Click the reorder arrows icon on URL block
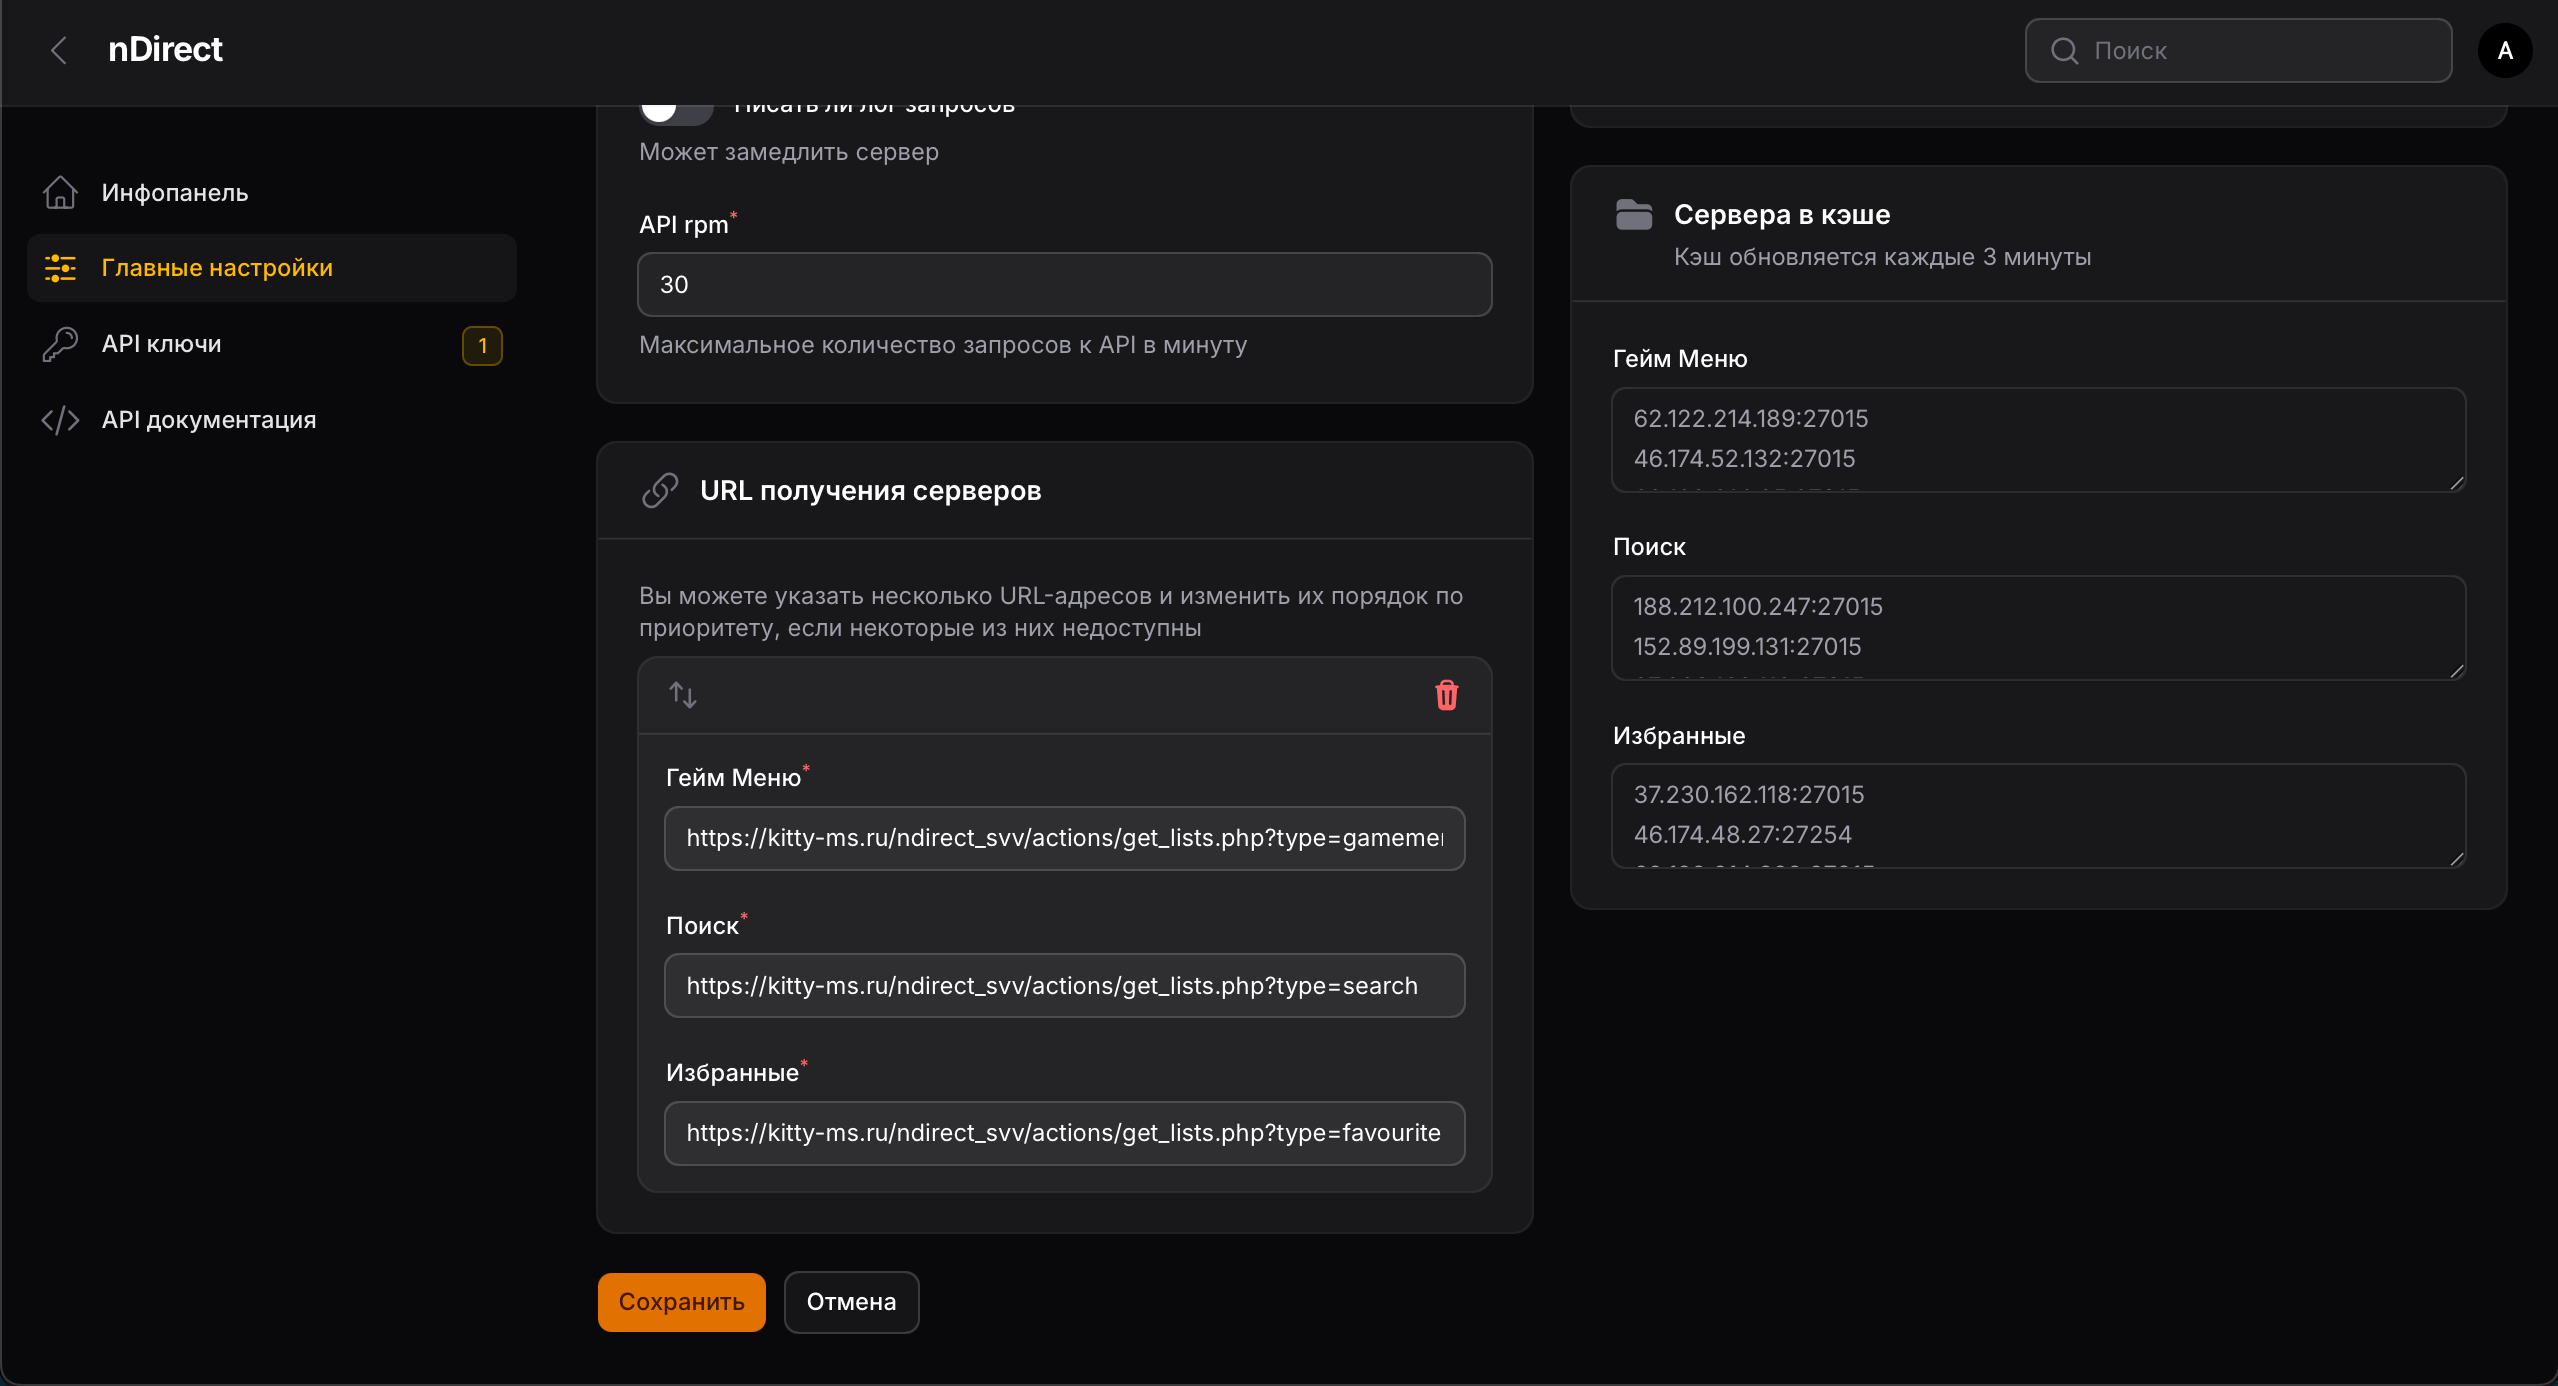This screenshot has width=2558, height=1386. [x=683, y=695]
